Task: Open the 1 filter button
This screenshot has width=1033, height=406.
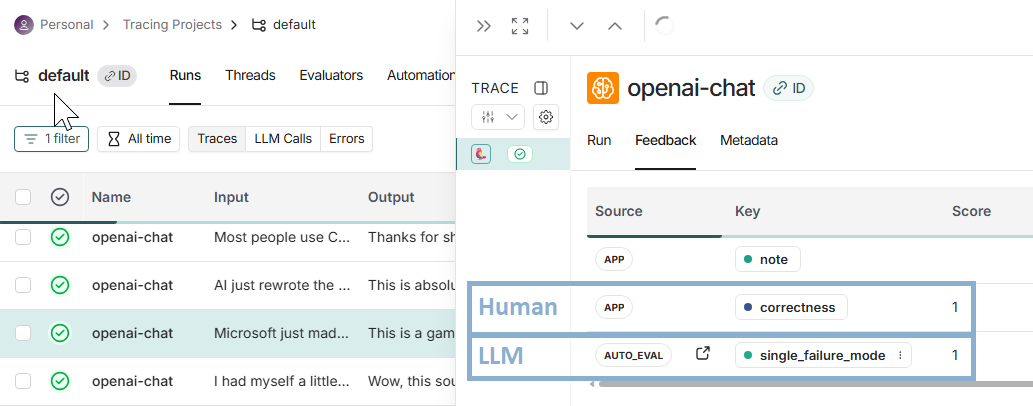Action: [x=51, y=139]
